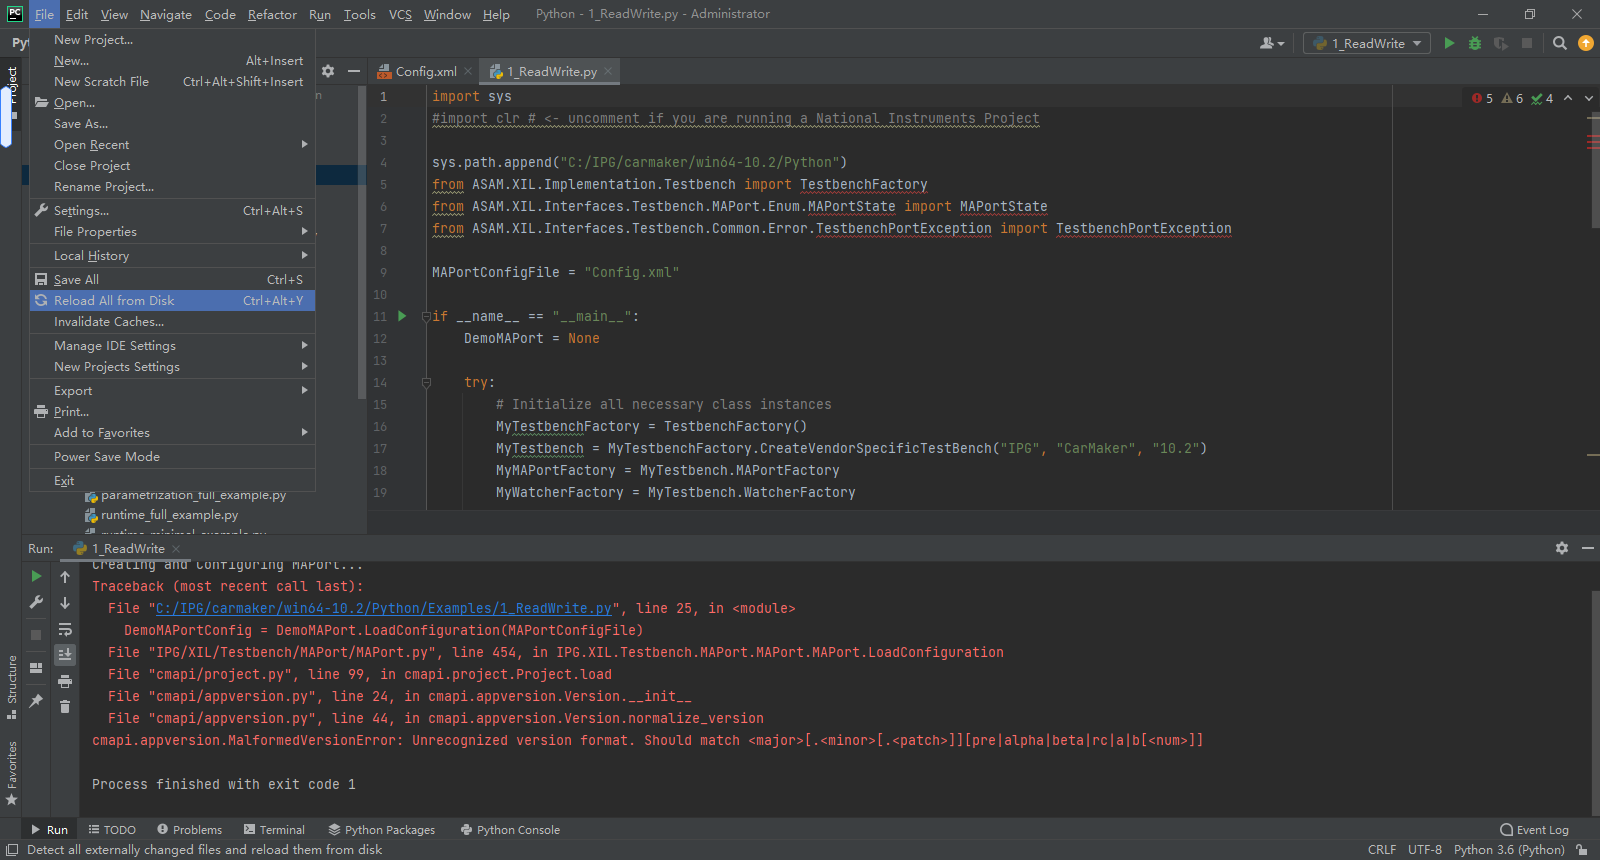Expand the Local History submenu
The width and height of the screenshot is (1600, 860).
[172, 256]
